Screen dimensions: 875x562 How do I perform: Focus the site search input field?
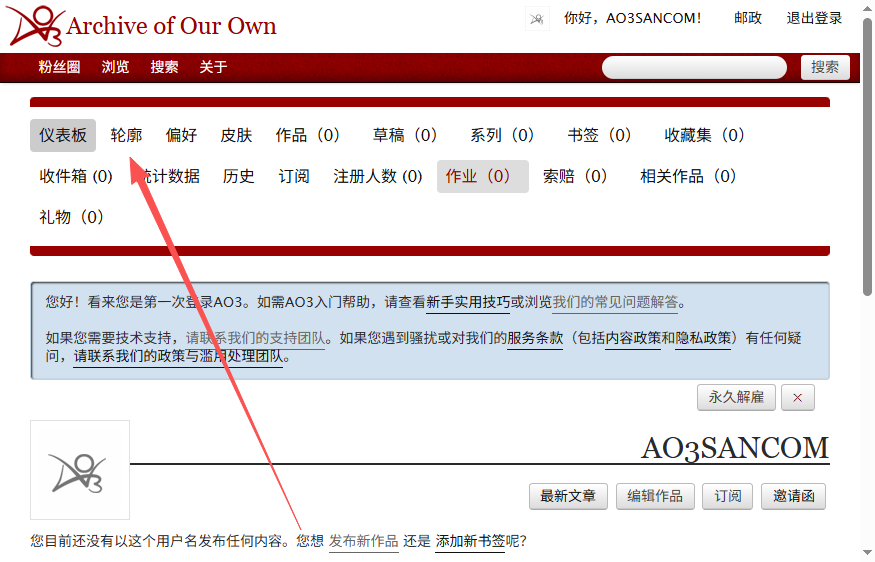pyautogui.click(x=694, y=68)
